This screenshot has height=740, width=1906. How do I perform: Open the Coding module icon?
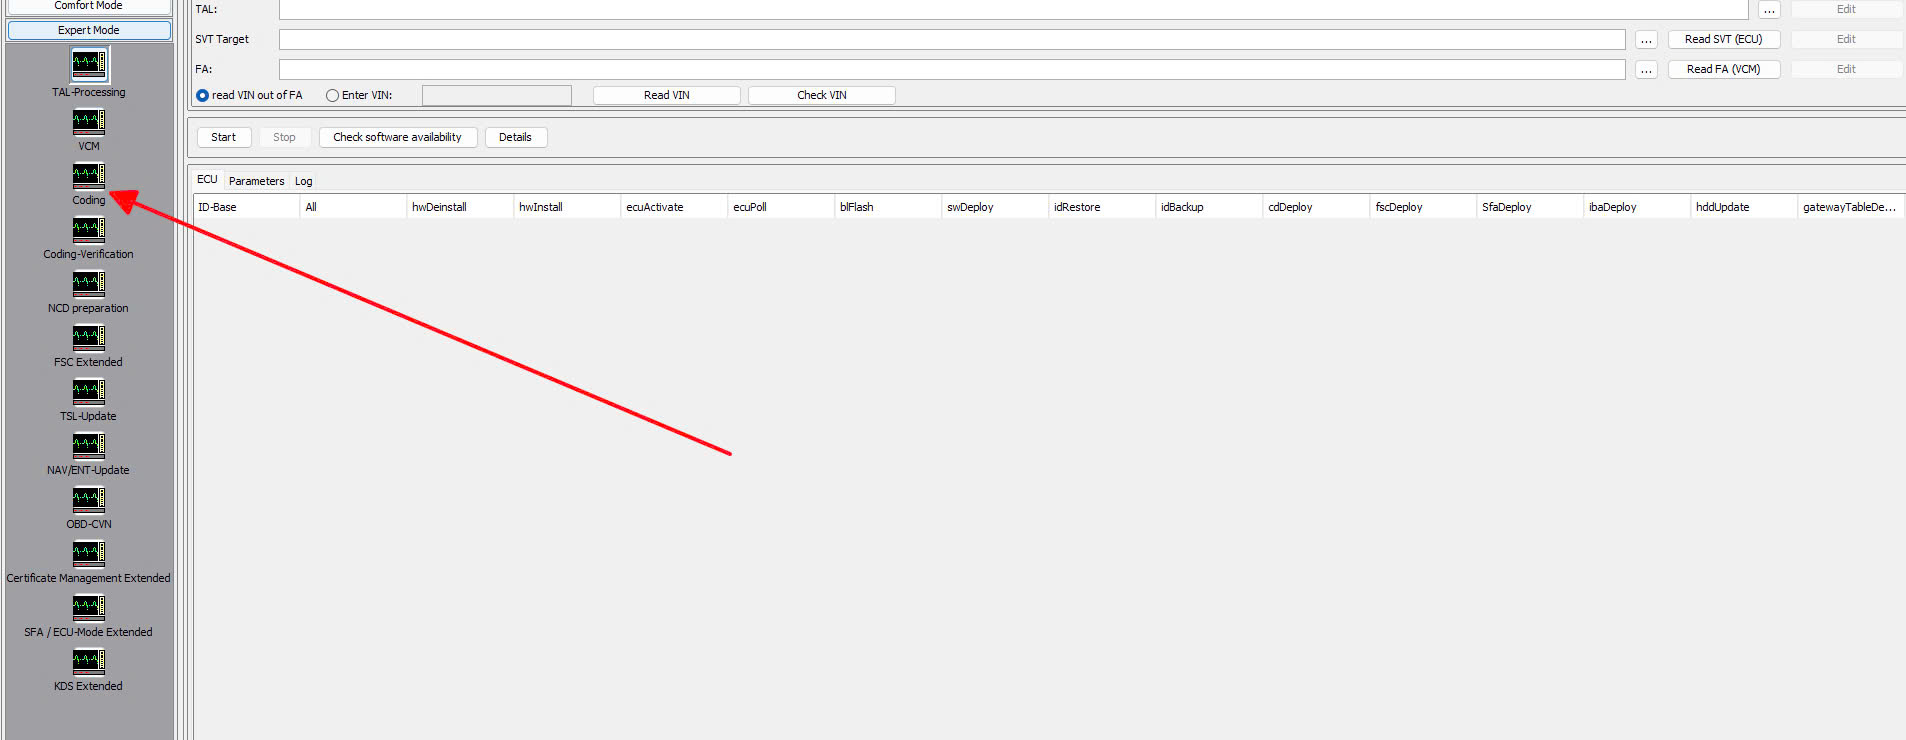tap(89, 175)
